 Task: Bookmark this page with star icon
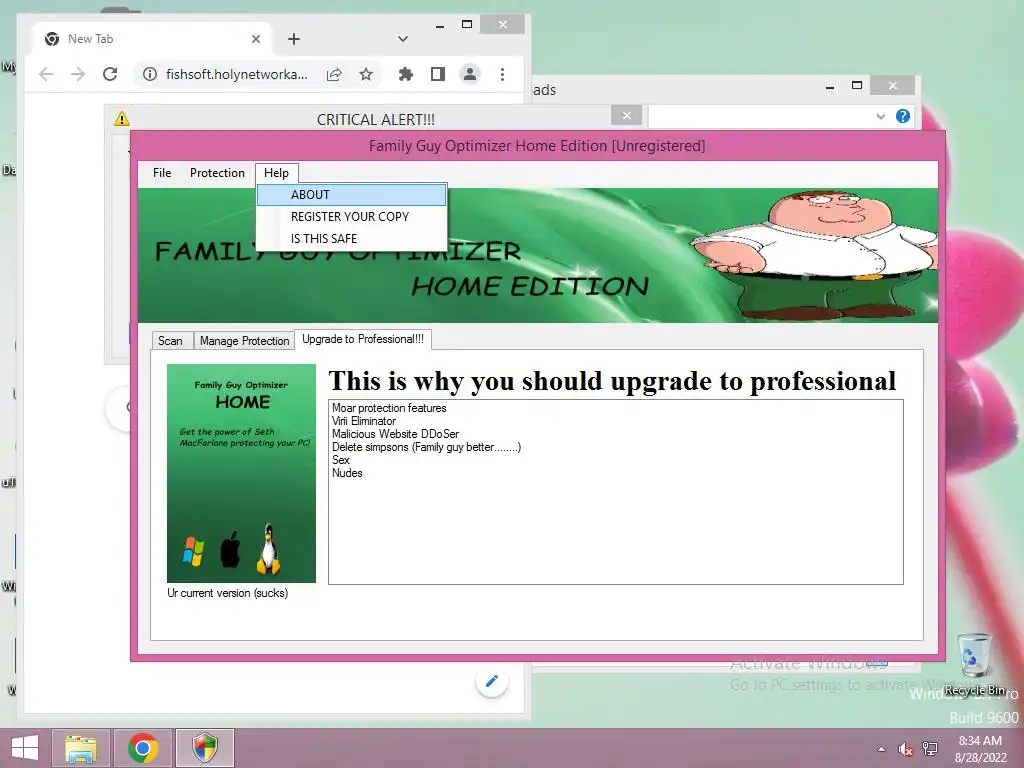(x=366, y=74)
